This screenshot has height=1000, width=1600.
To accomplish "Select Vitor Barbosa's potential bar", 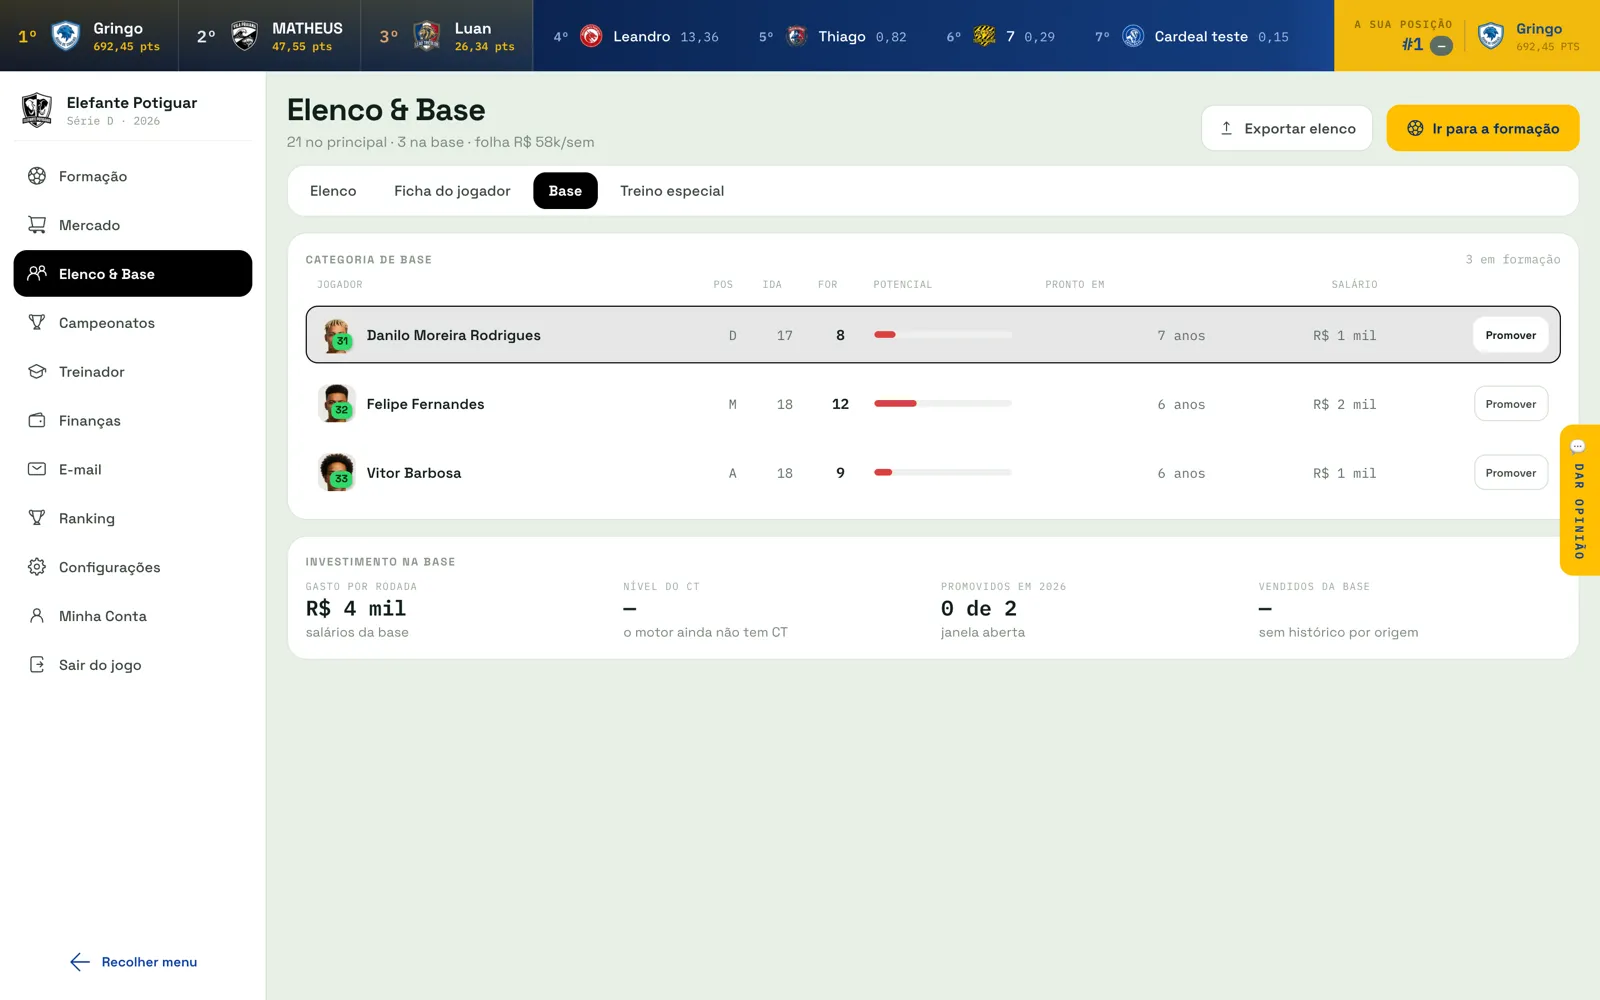I will tap(943, 473).
